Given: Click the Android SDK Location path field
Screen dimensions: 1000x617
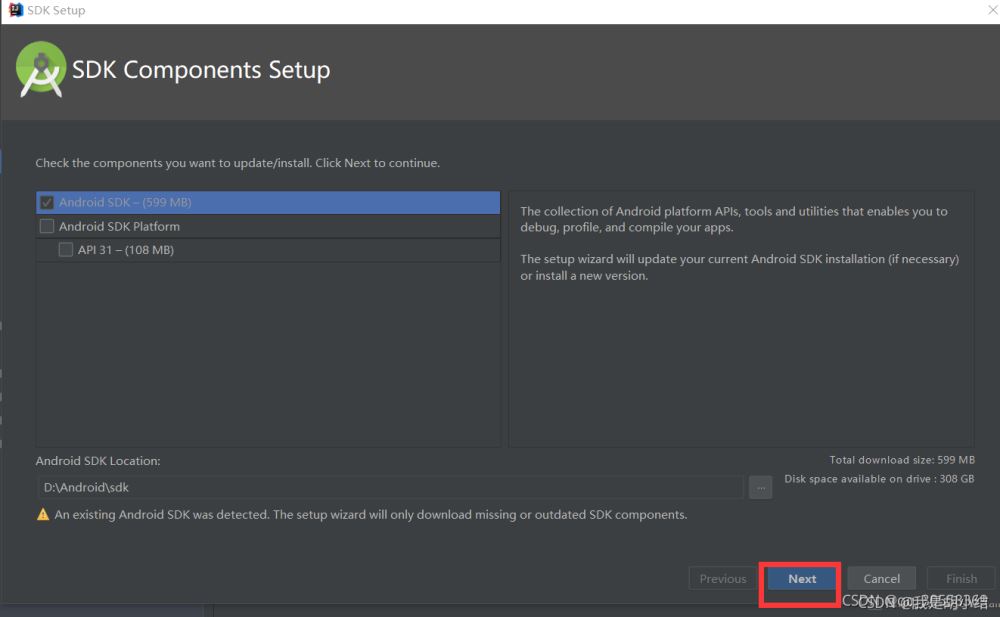Looking at the screenshot, I should pos(390,487).
